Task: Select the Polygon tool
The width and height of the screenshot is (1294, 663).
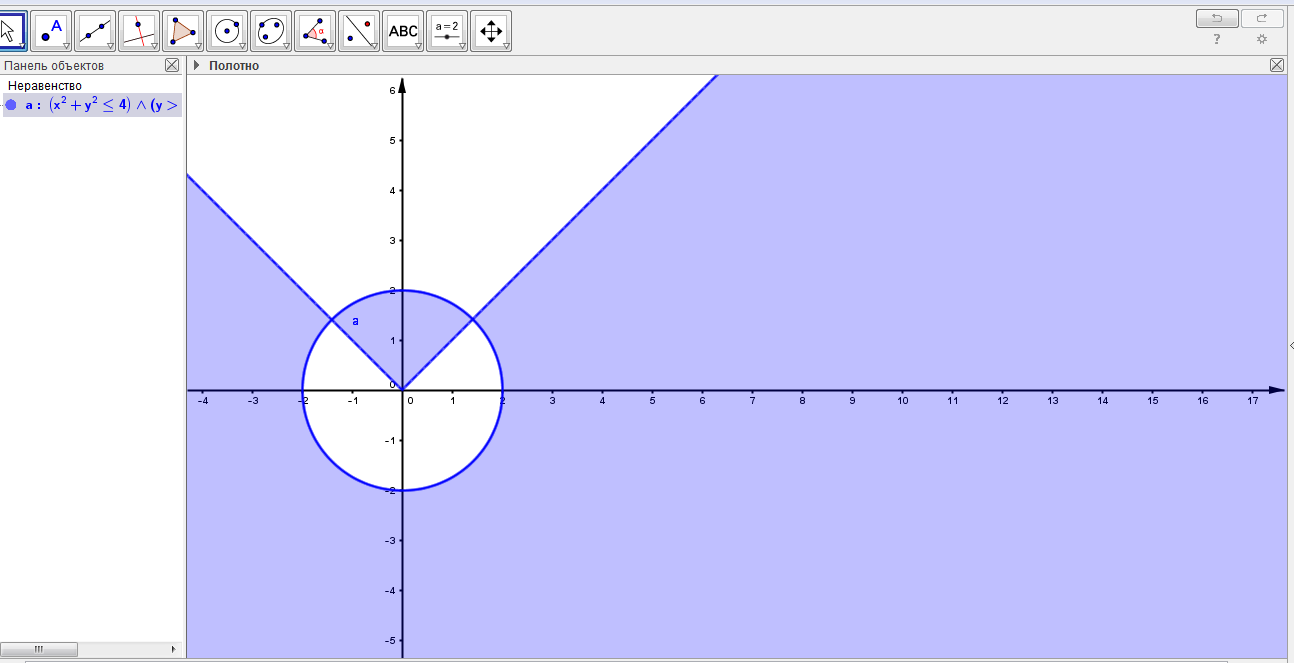Action: click(x=184, y=31)
